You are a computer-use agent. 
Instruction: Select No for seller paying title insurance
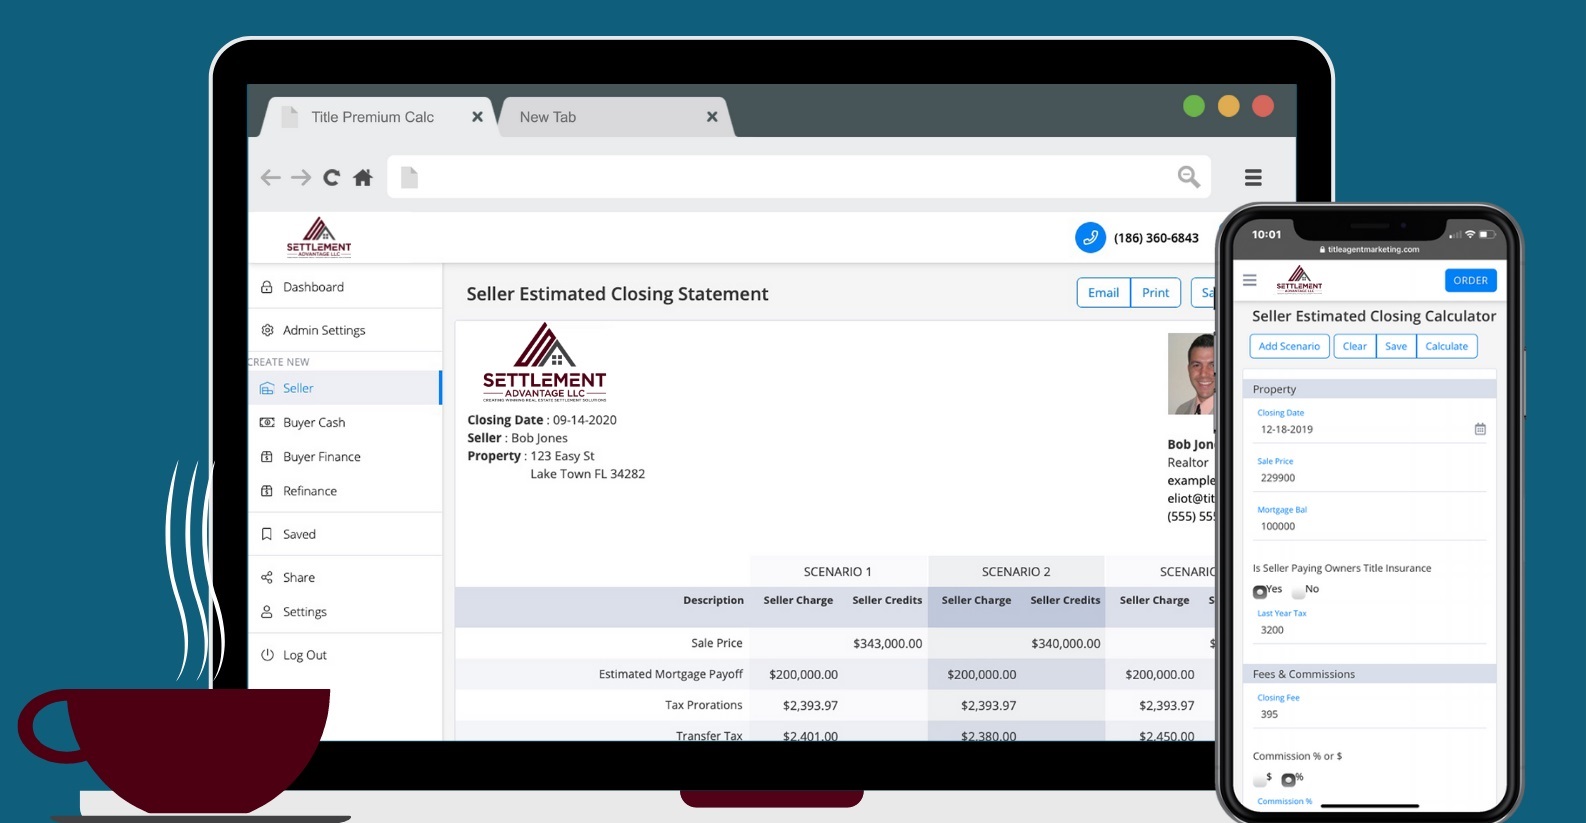[1298, 591]
